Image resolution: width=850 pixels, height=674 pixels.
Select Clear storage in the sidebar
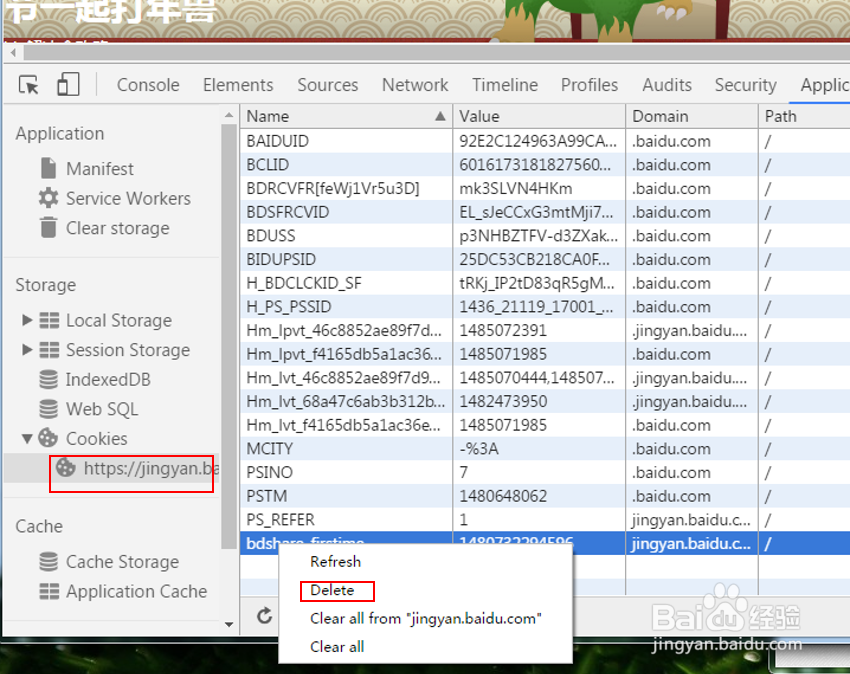(x=118, y=228)
